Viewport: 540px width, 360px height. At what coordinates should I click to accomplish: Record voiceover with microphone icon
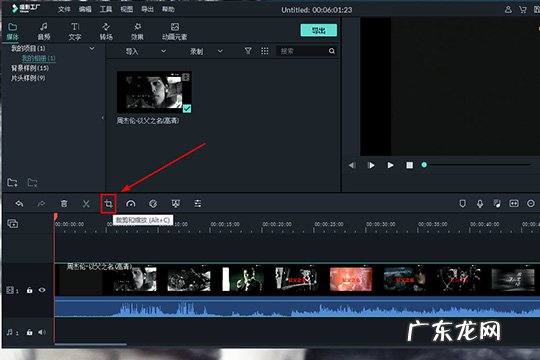[x=480, y=204]
